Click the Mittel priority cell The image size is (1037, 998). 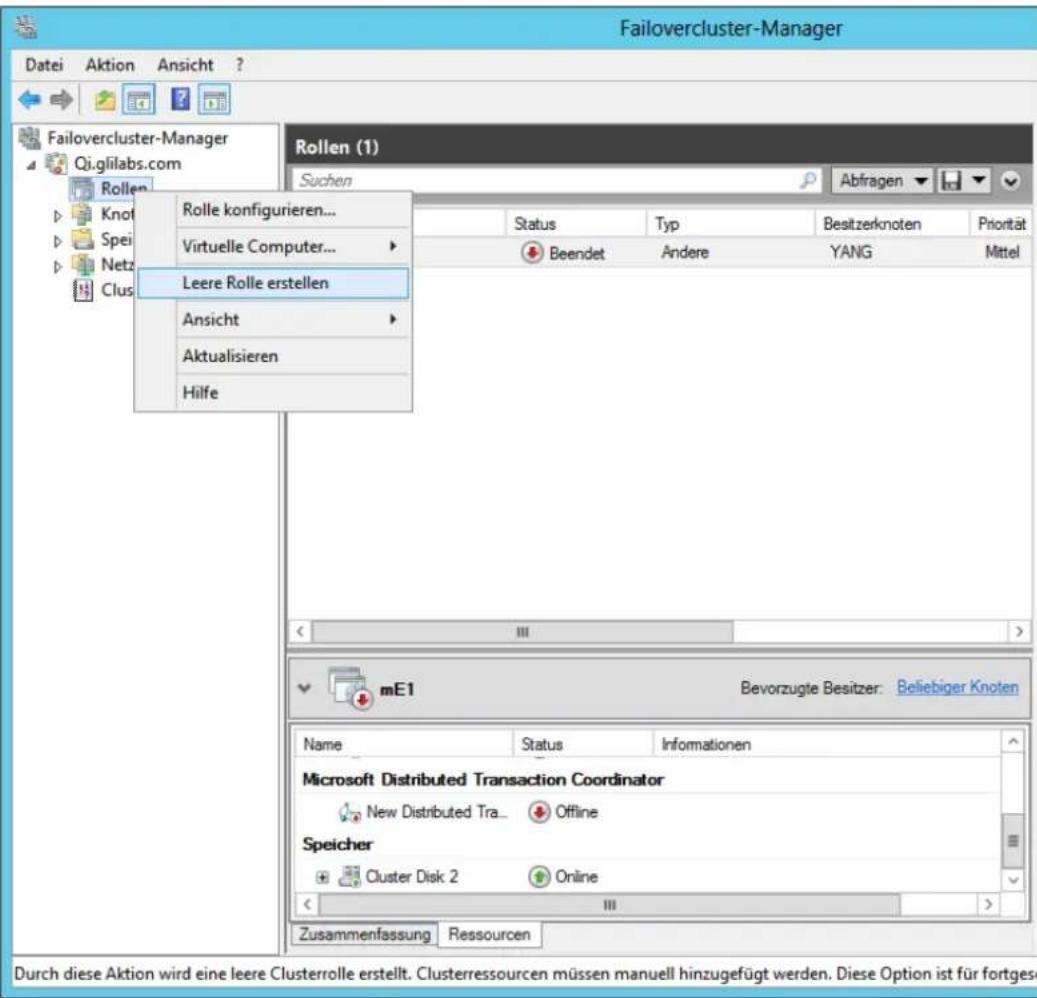point(1002,252)
